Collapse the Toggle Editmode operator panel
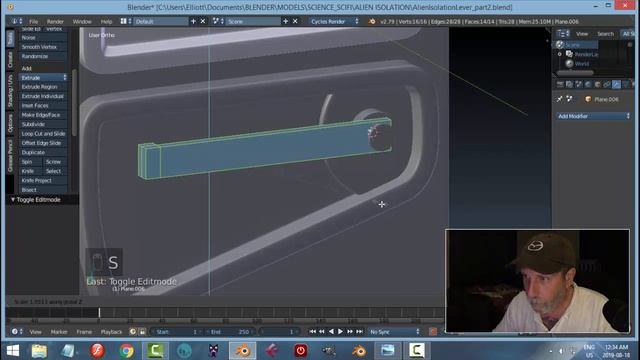 pyautogui.click(x=13, y=200)
